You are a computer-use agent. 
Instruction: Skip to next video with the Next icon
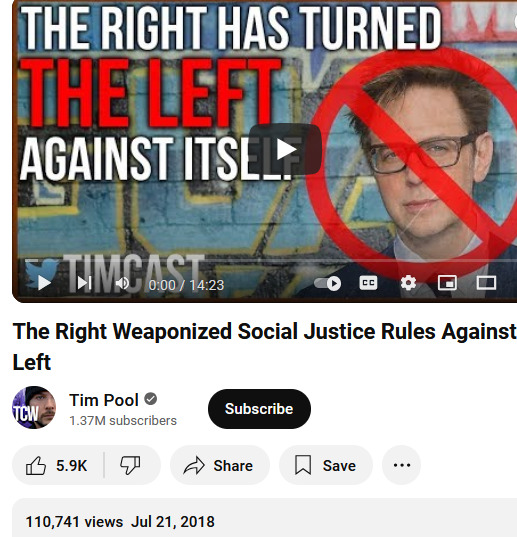(x=84, y=283)
